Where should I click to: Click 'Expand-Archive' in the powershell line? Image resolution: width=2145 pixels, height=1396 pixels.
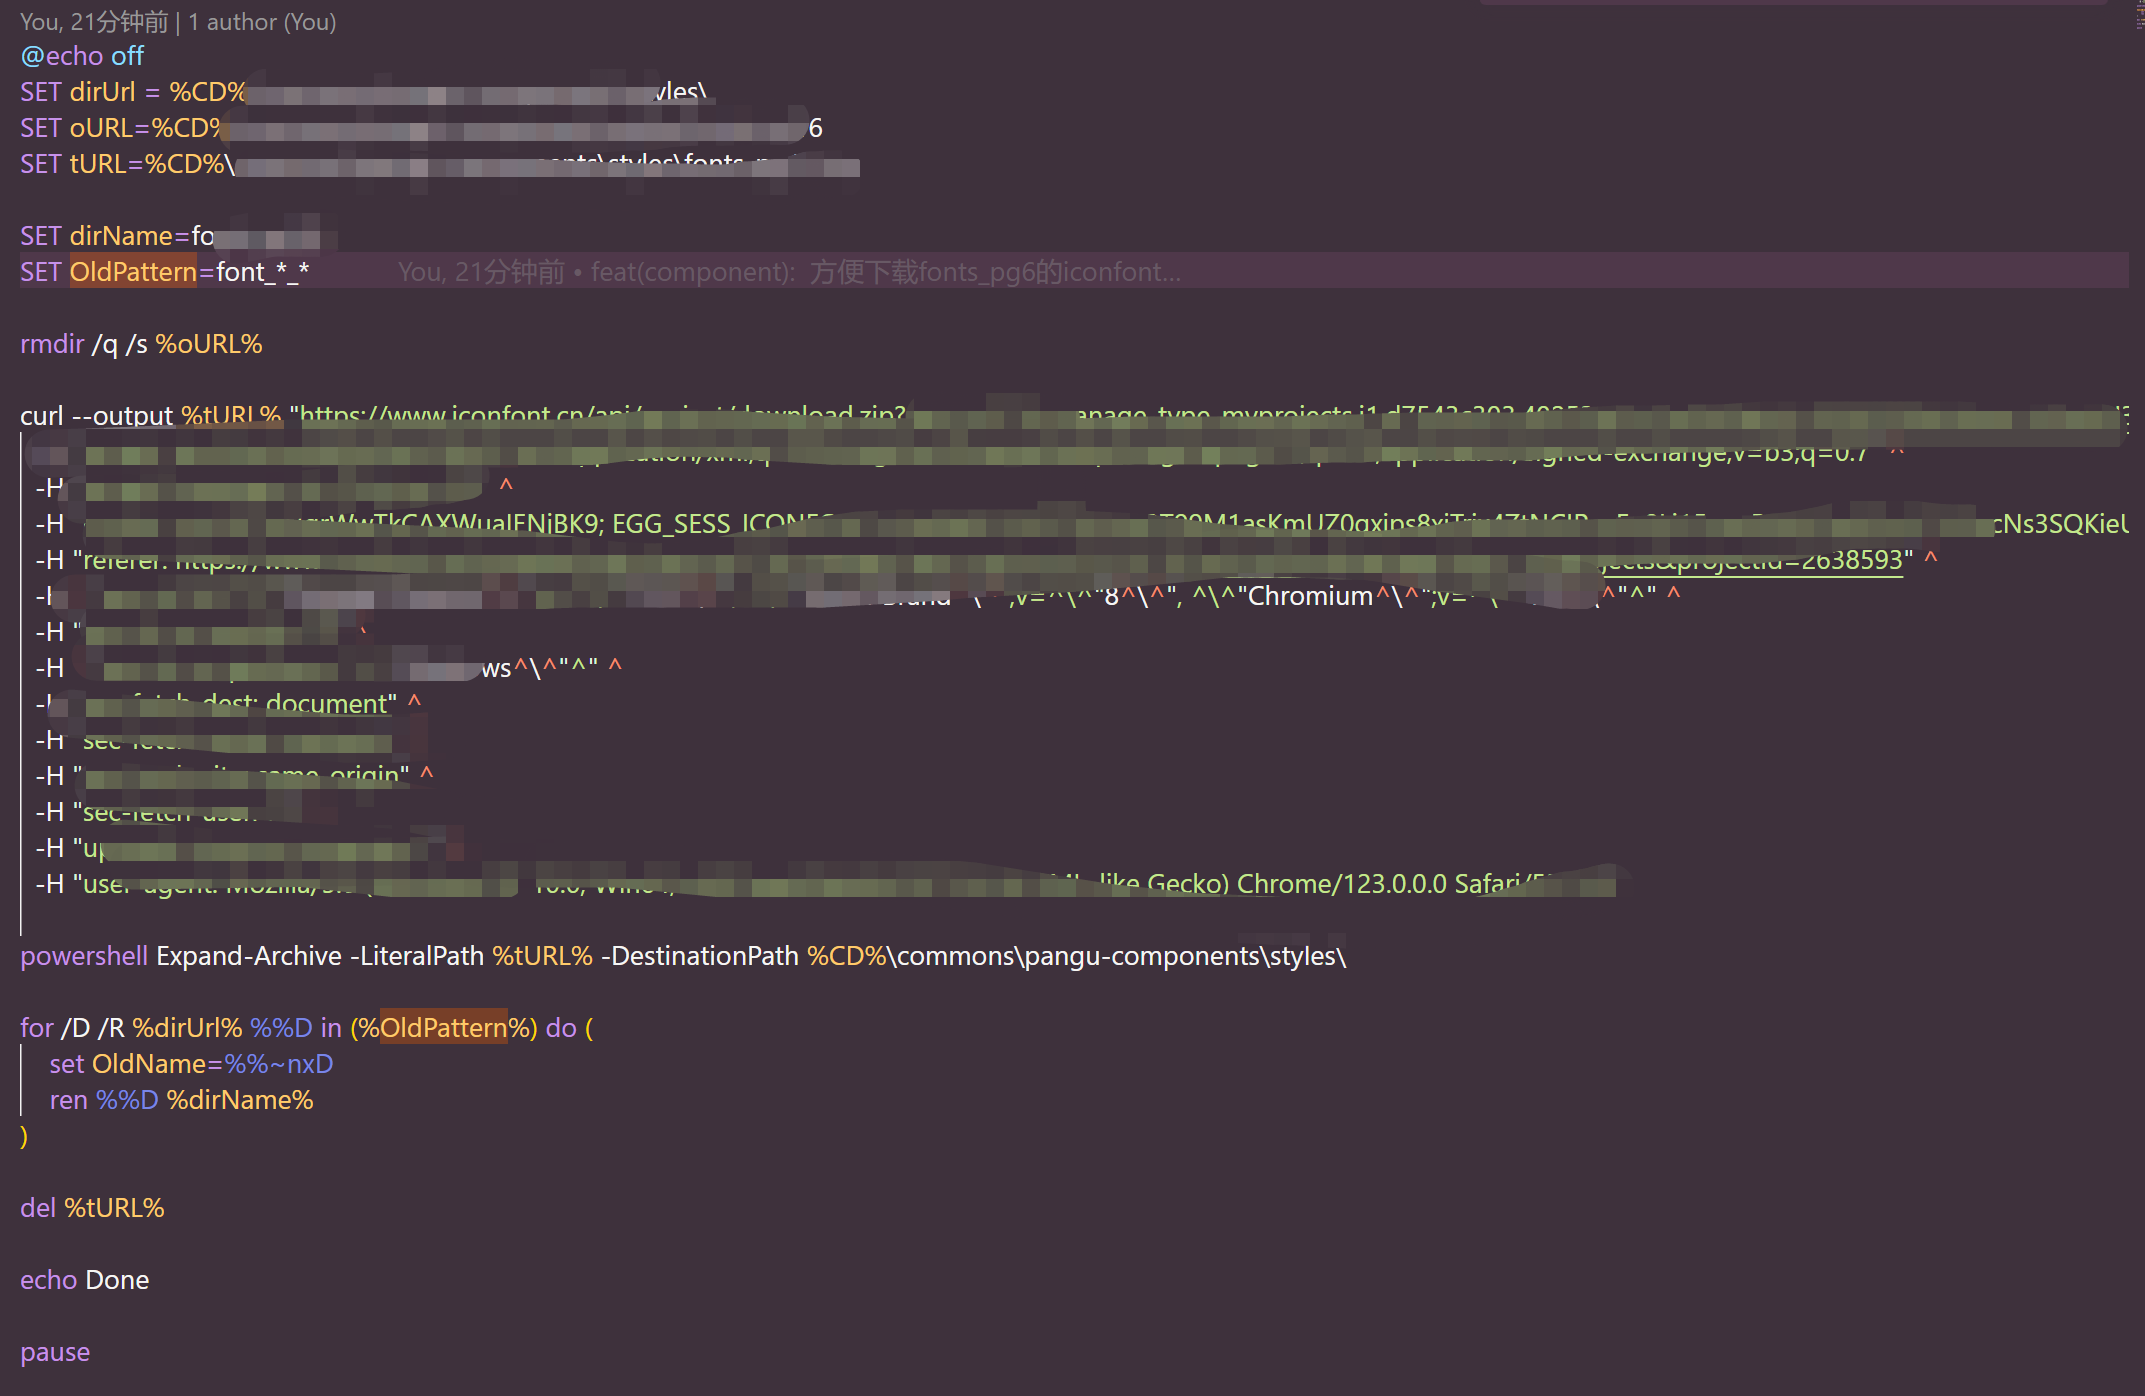tap(249, 956)
